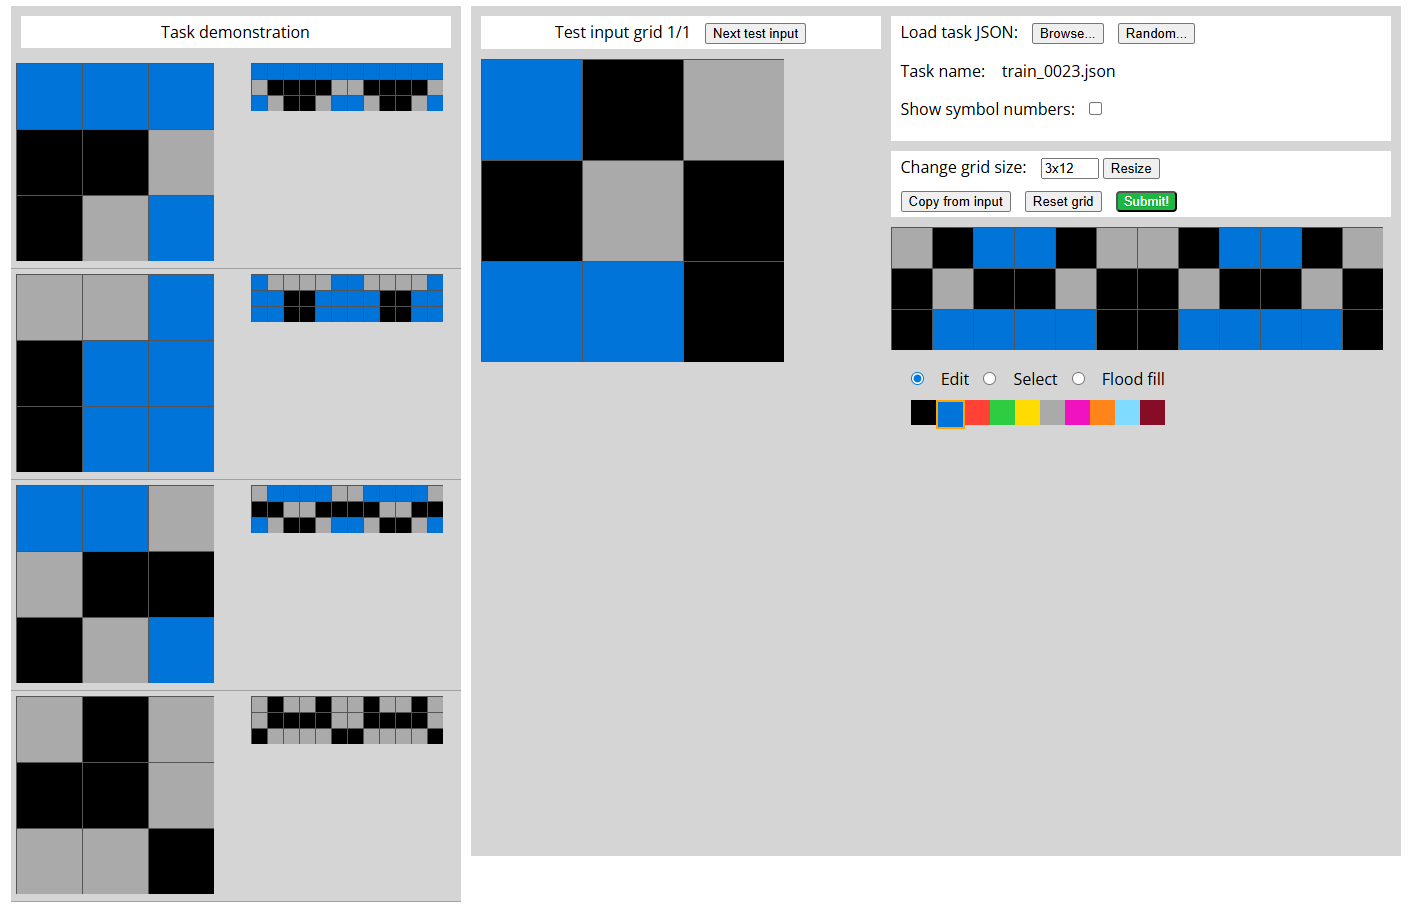Click the top-left gray cell of output grid
This screenshot has width=1417, height=905.
coord(911,248)
